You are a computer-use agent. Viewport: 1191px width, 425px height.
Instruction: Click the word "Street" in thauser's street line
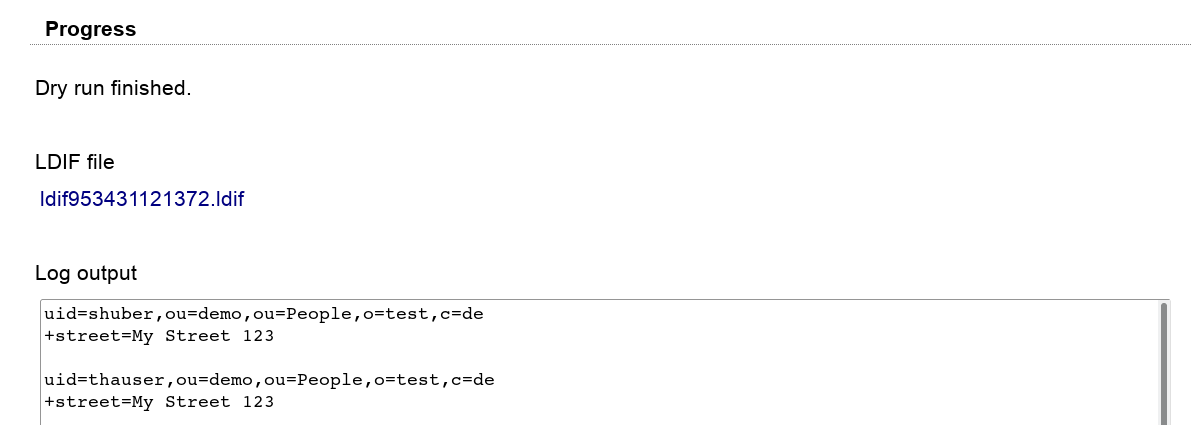point(198,402)
